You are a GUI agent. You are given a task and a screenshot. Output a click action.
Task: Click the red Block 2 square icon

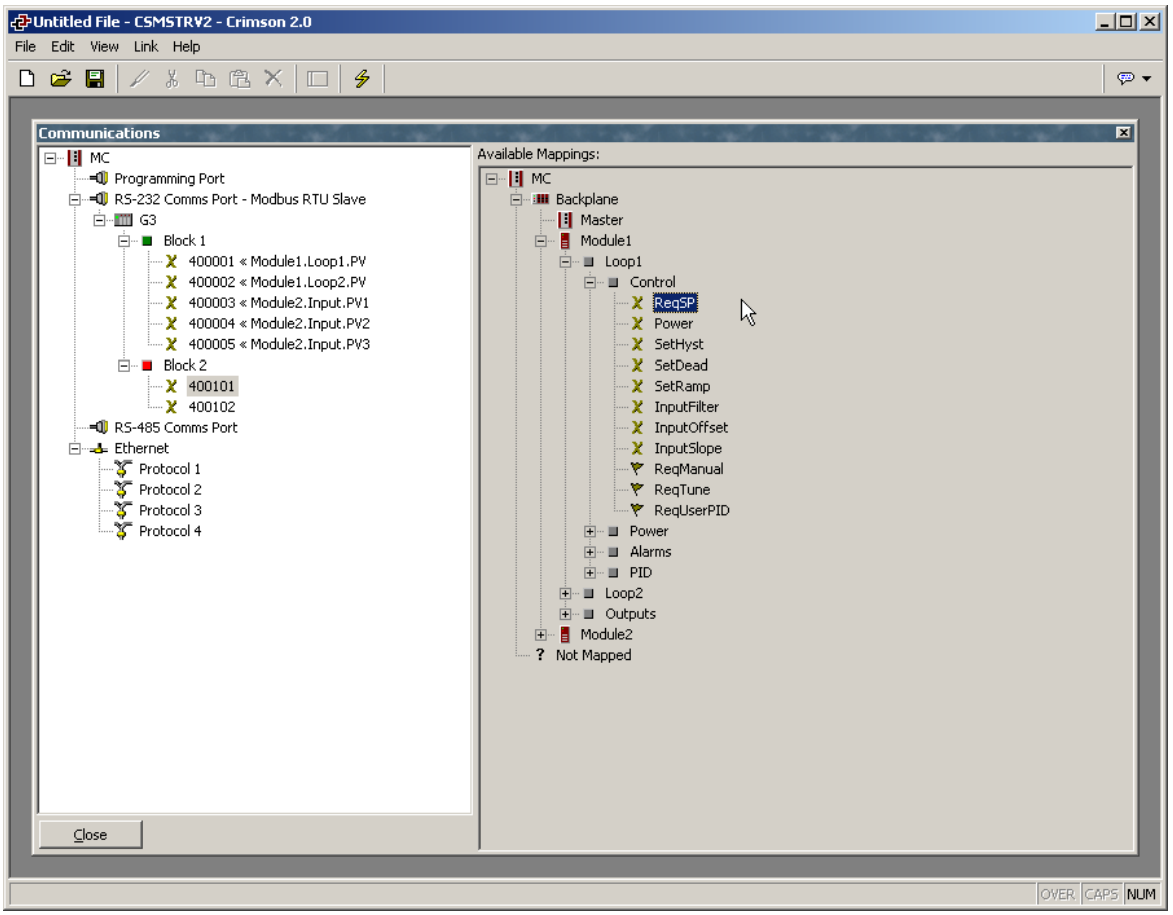[147, 365]
